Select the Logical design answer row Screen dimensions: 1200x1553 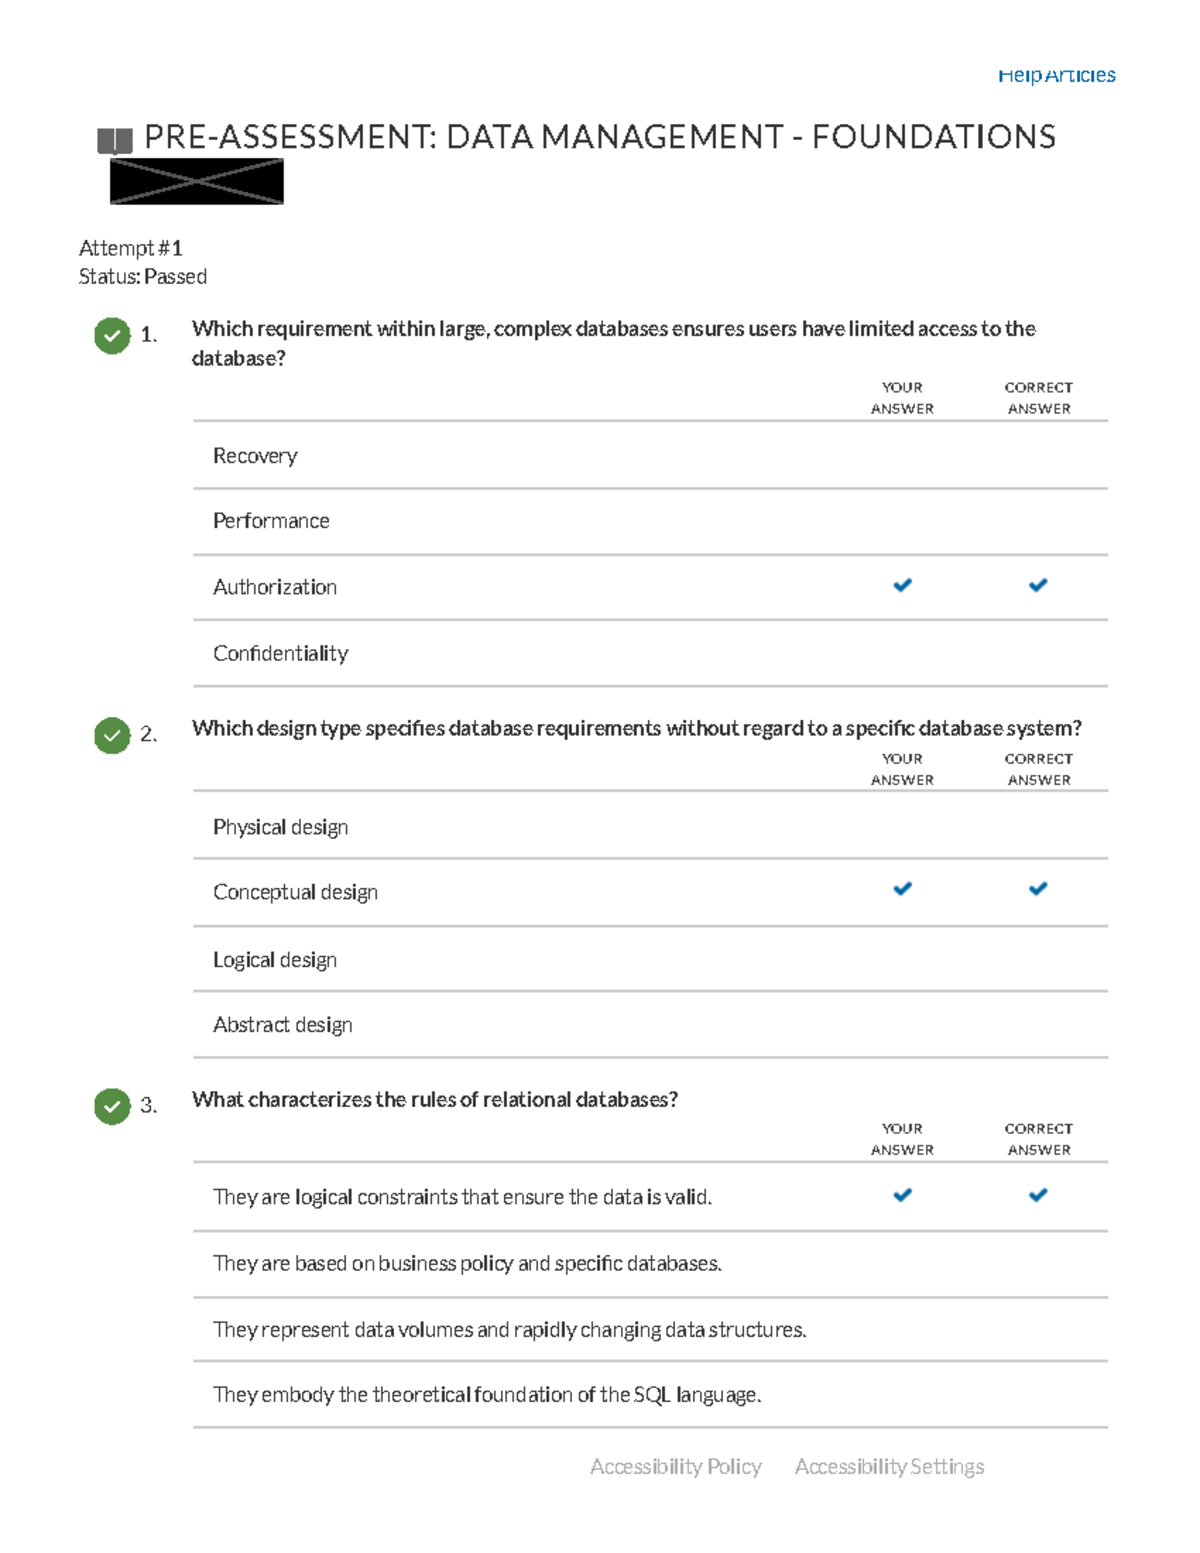tap(274, 960)
